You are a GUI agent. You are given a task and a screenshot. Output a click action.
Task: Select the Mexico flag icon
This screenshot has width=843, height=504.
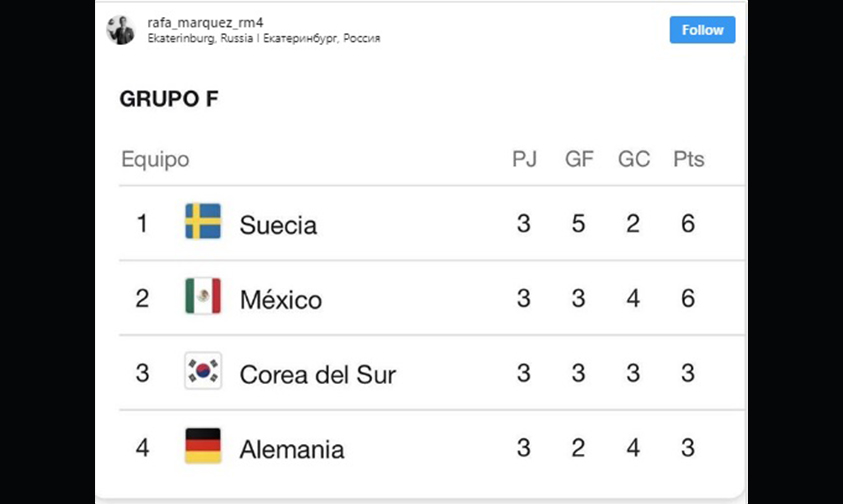203,296
